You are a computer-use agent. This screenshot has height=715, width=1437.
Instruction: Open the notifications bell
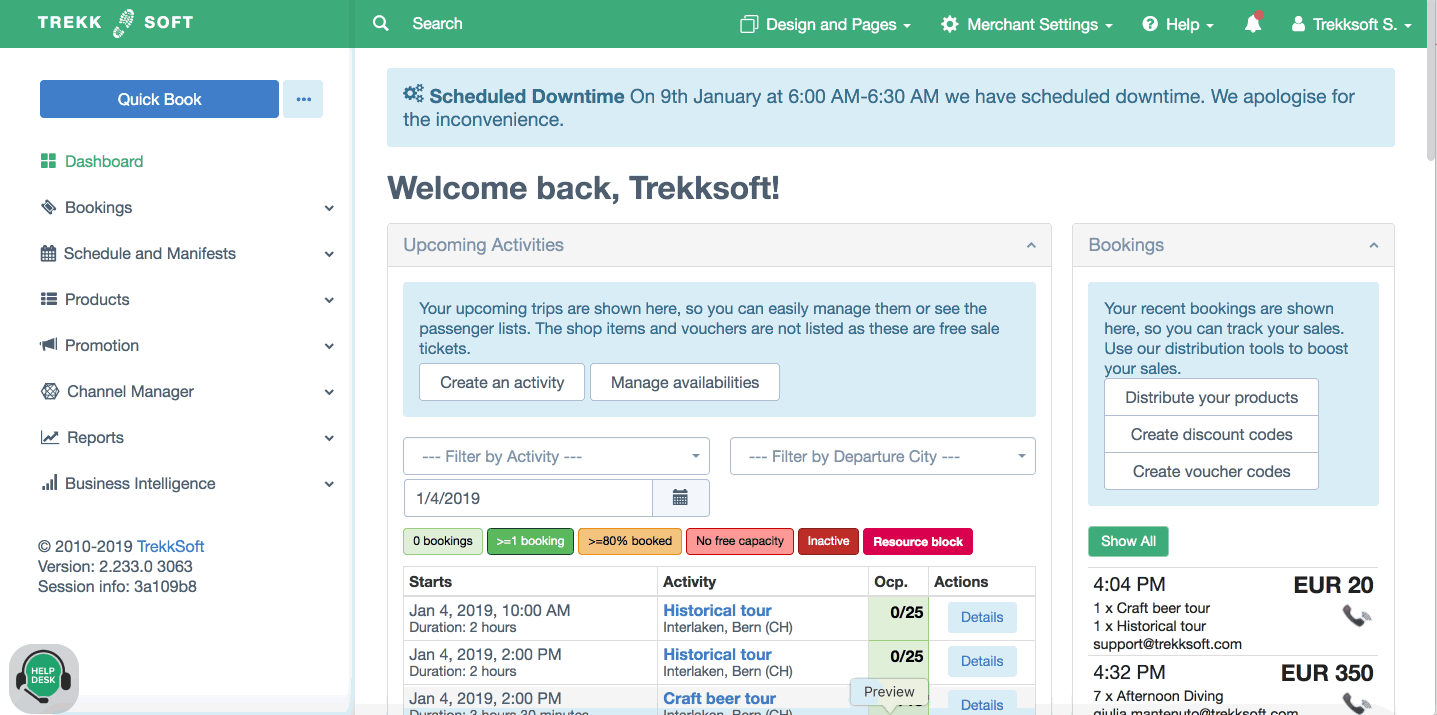pos(1252,23)
